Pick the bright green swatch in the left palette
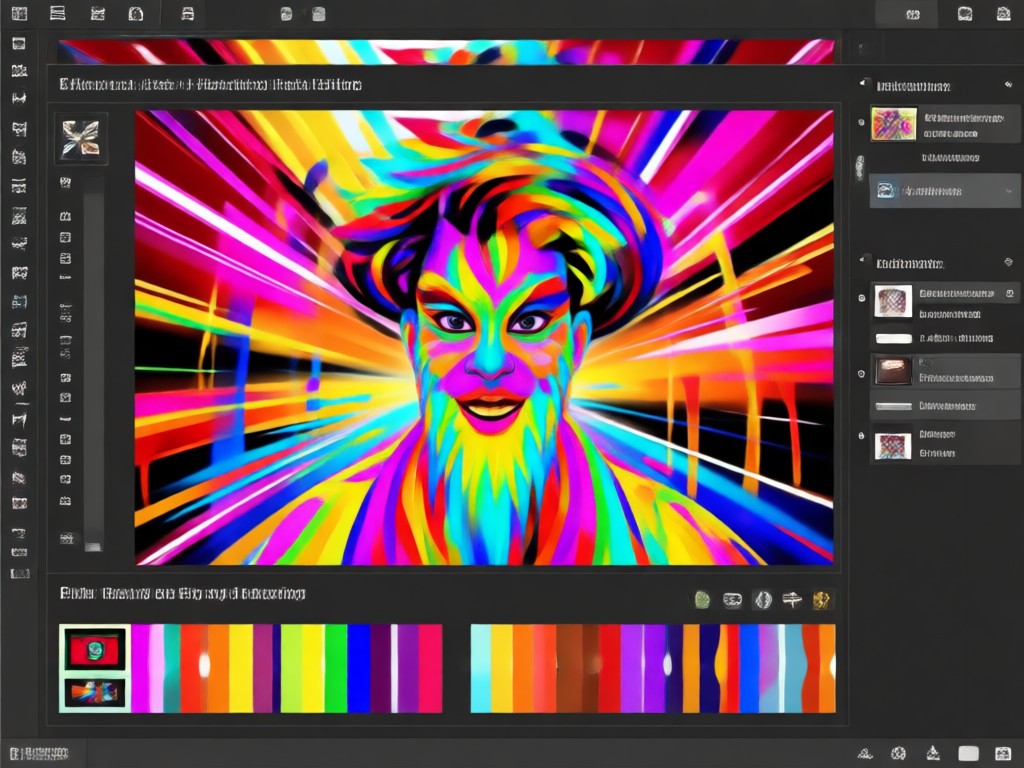This screenshot has height=768, width=1024. pos(336,668)
